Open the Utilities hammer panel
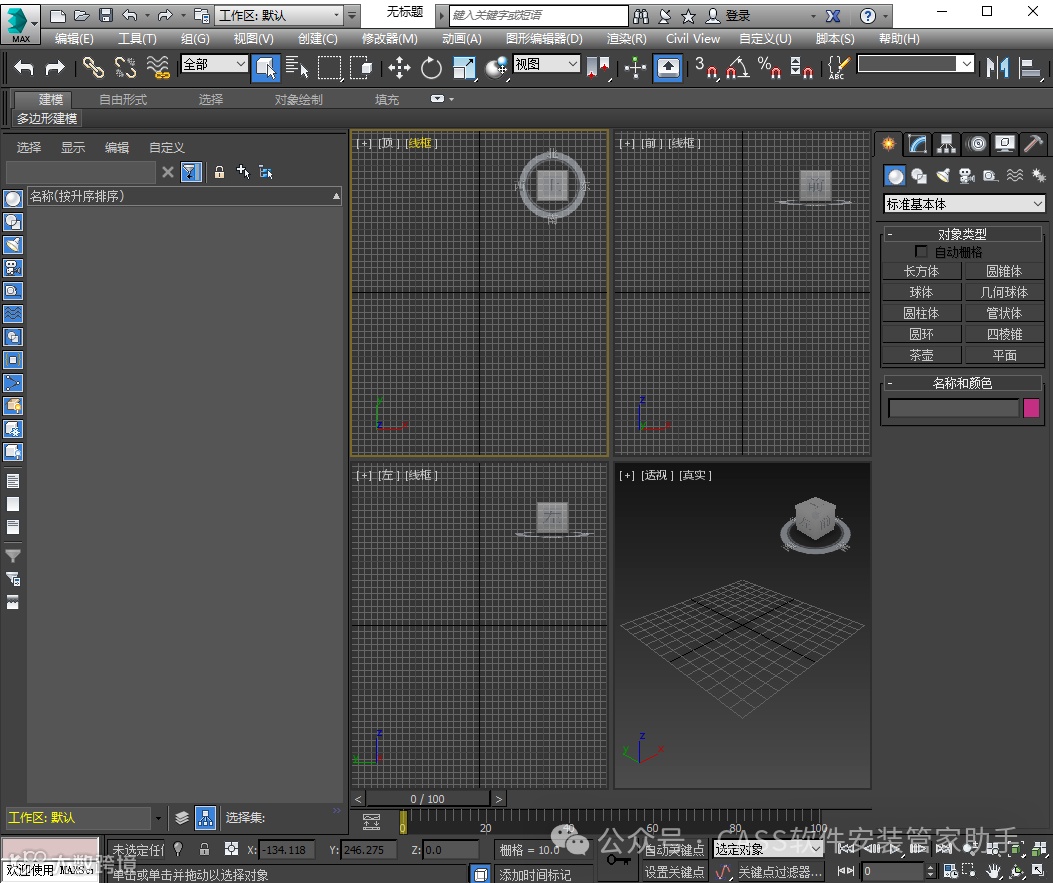 [1034, 144]
